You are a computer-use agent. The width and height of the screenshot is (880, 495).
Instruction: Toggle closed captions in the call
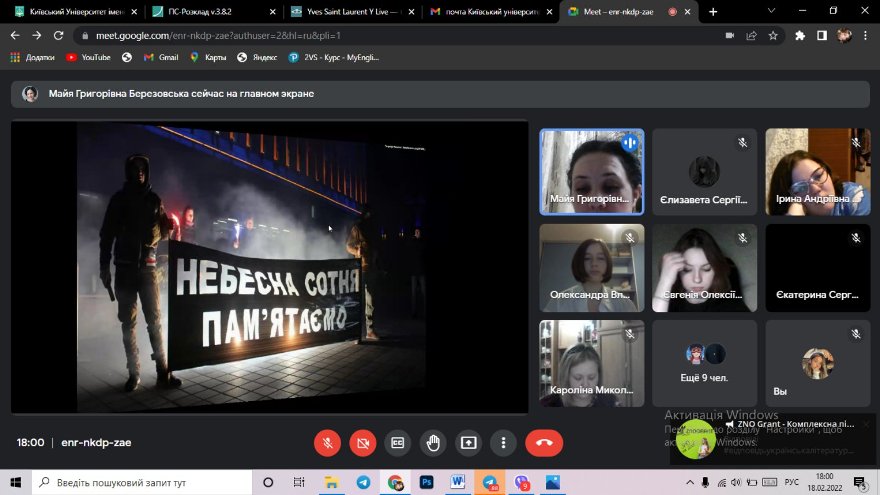pyautogui.click(x=398, y=442)
